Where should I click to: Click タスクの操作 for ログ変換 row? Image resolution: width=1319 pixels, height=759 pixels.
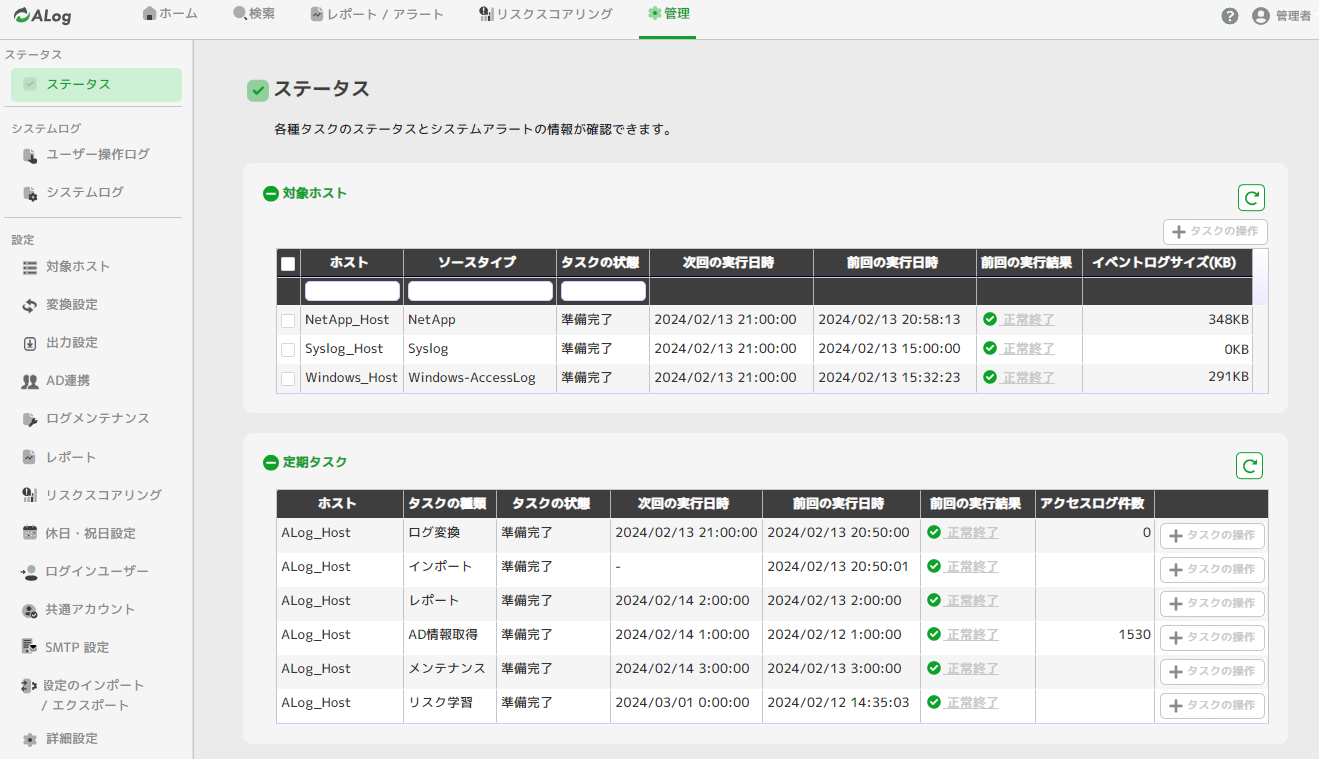[1212, 536]
